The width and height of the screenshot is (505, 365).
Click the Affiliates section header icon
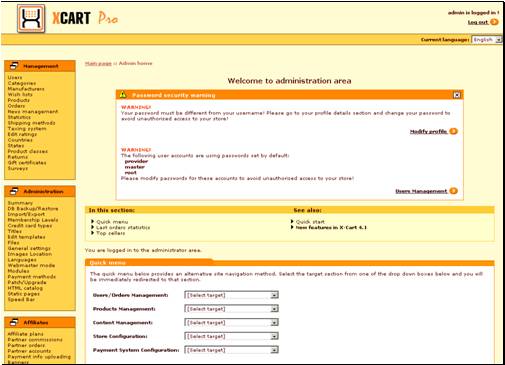click(x=14, y=322)
